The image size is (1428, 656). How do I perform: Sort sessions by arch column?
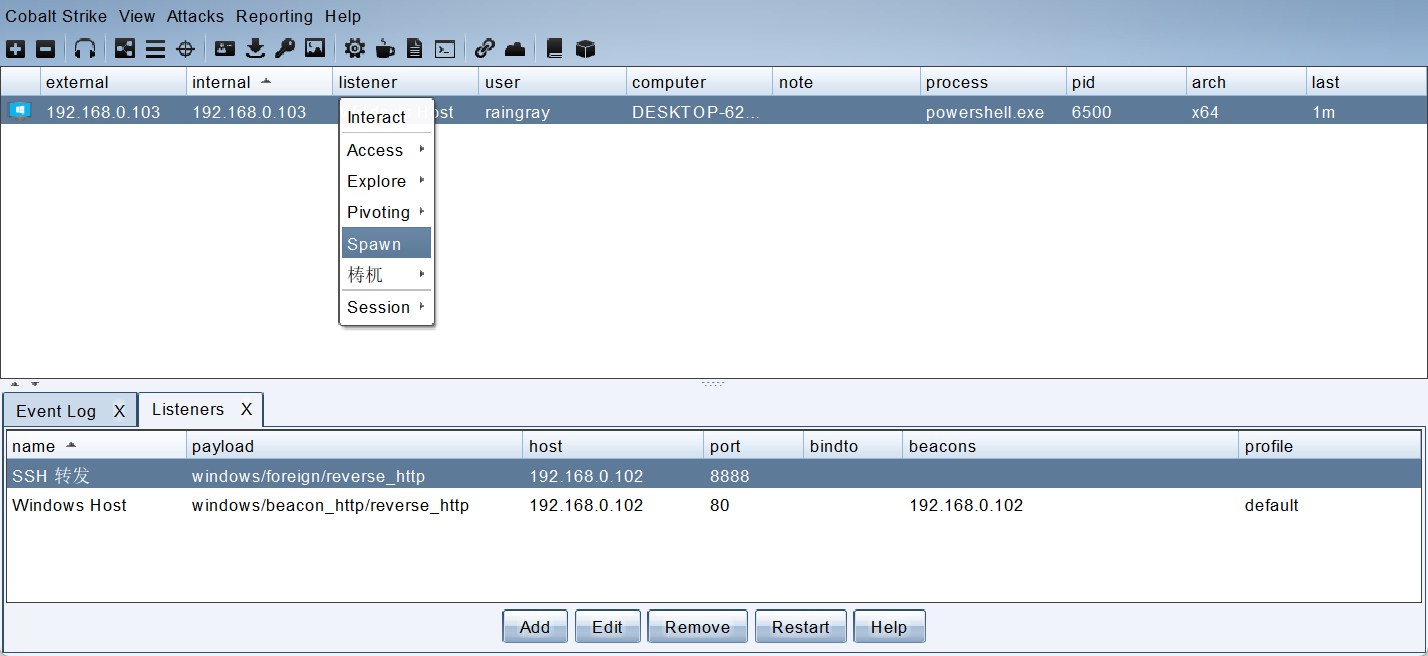1246,82
